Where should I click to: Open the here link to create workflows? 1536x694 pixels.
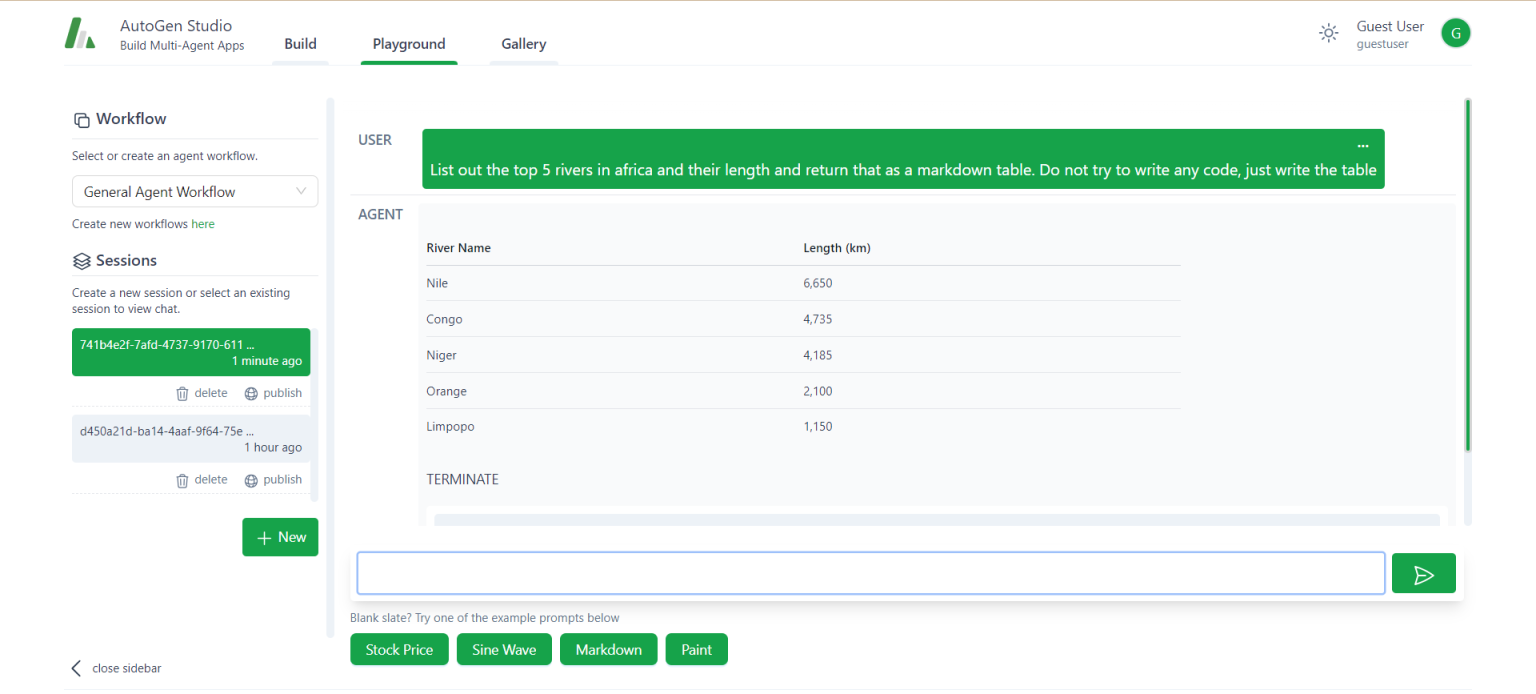coord(203,223)
